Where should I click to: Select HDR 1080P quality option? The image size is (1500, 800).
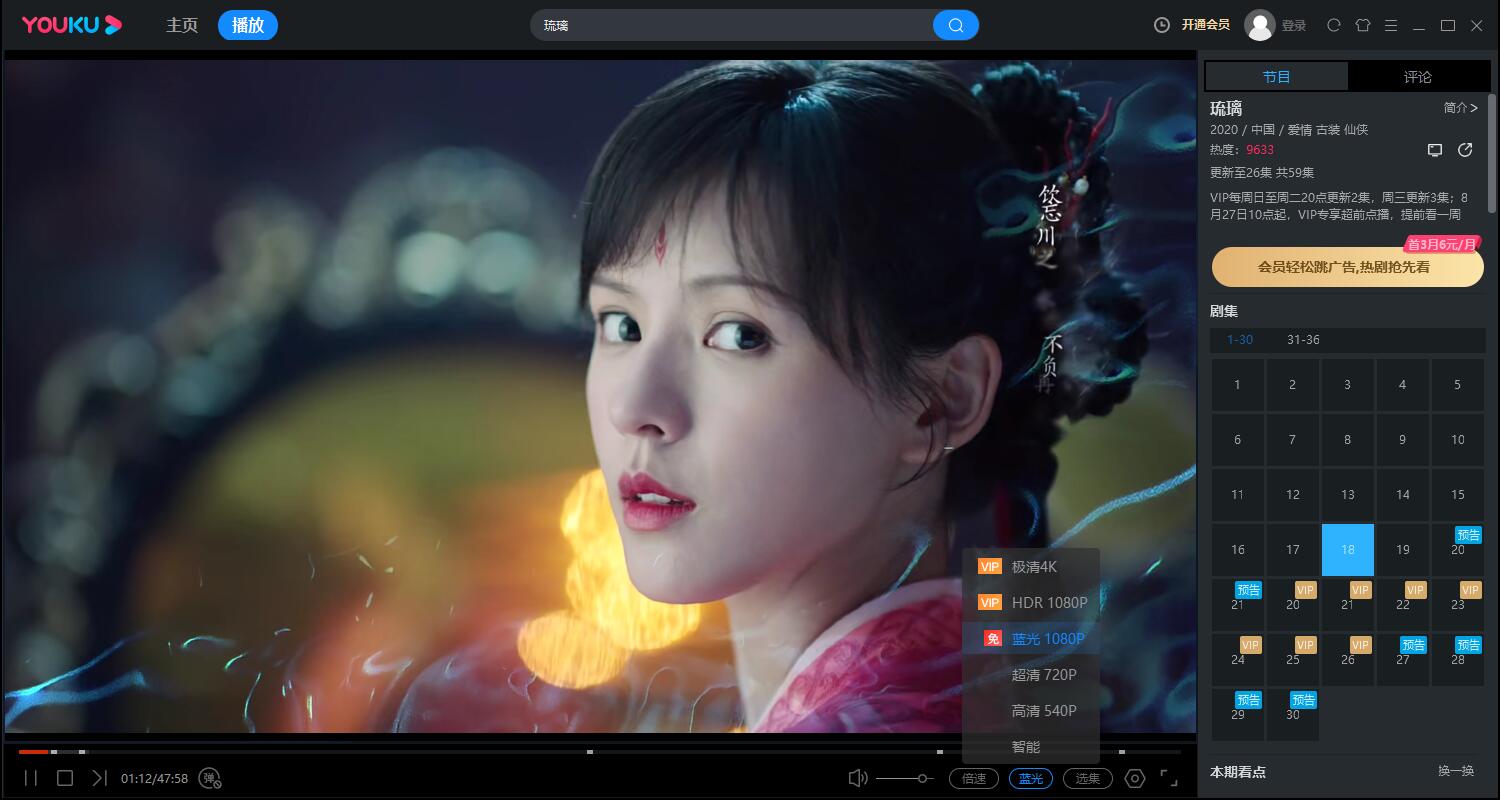click(1031, 603)
